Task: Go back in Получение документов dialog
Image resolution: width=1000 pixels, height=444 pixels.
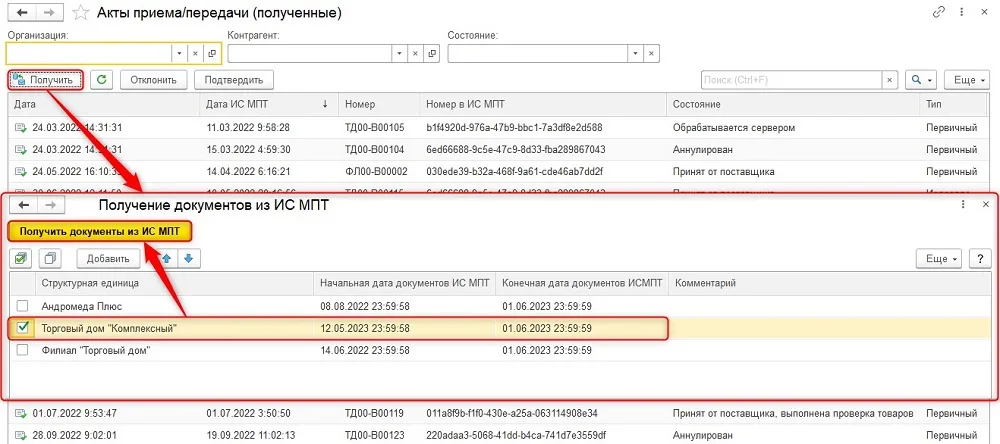Action: (24, 205)
